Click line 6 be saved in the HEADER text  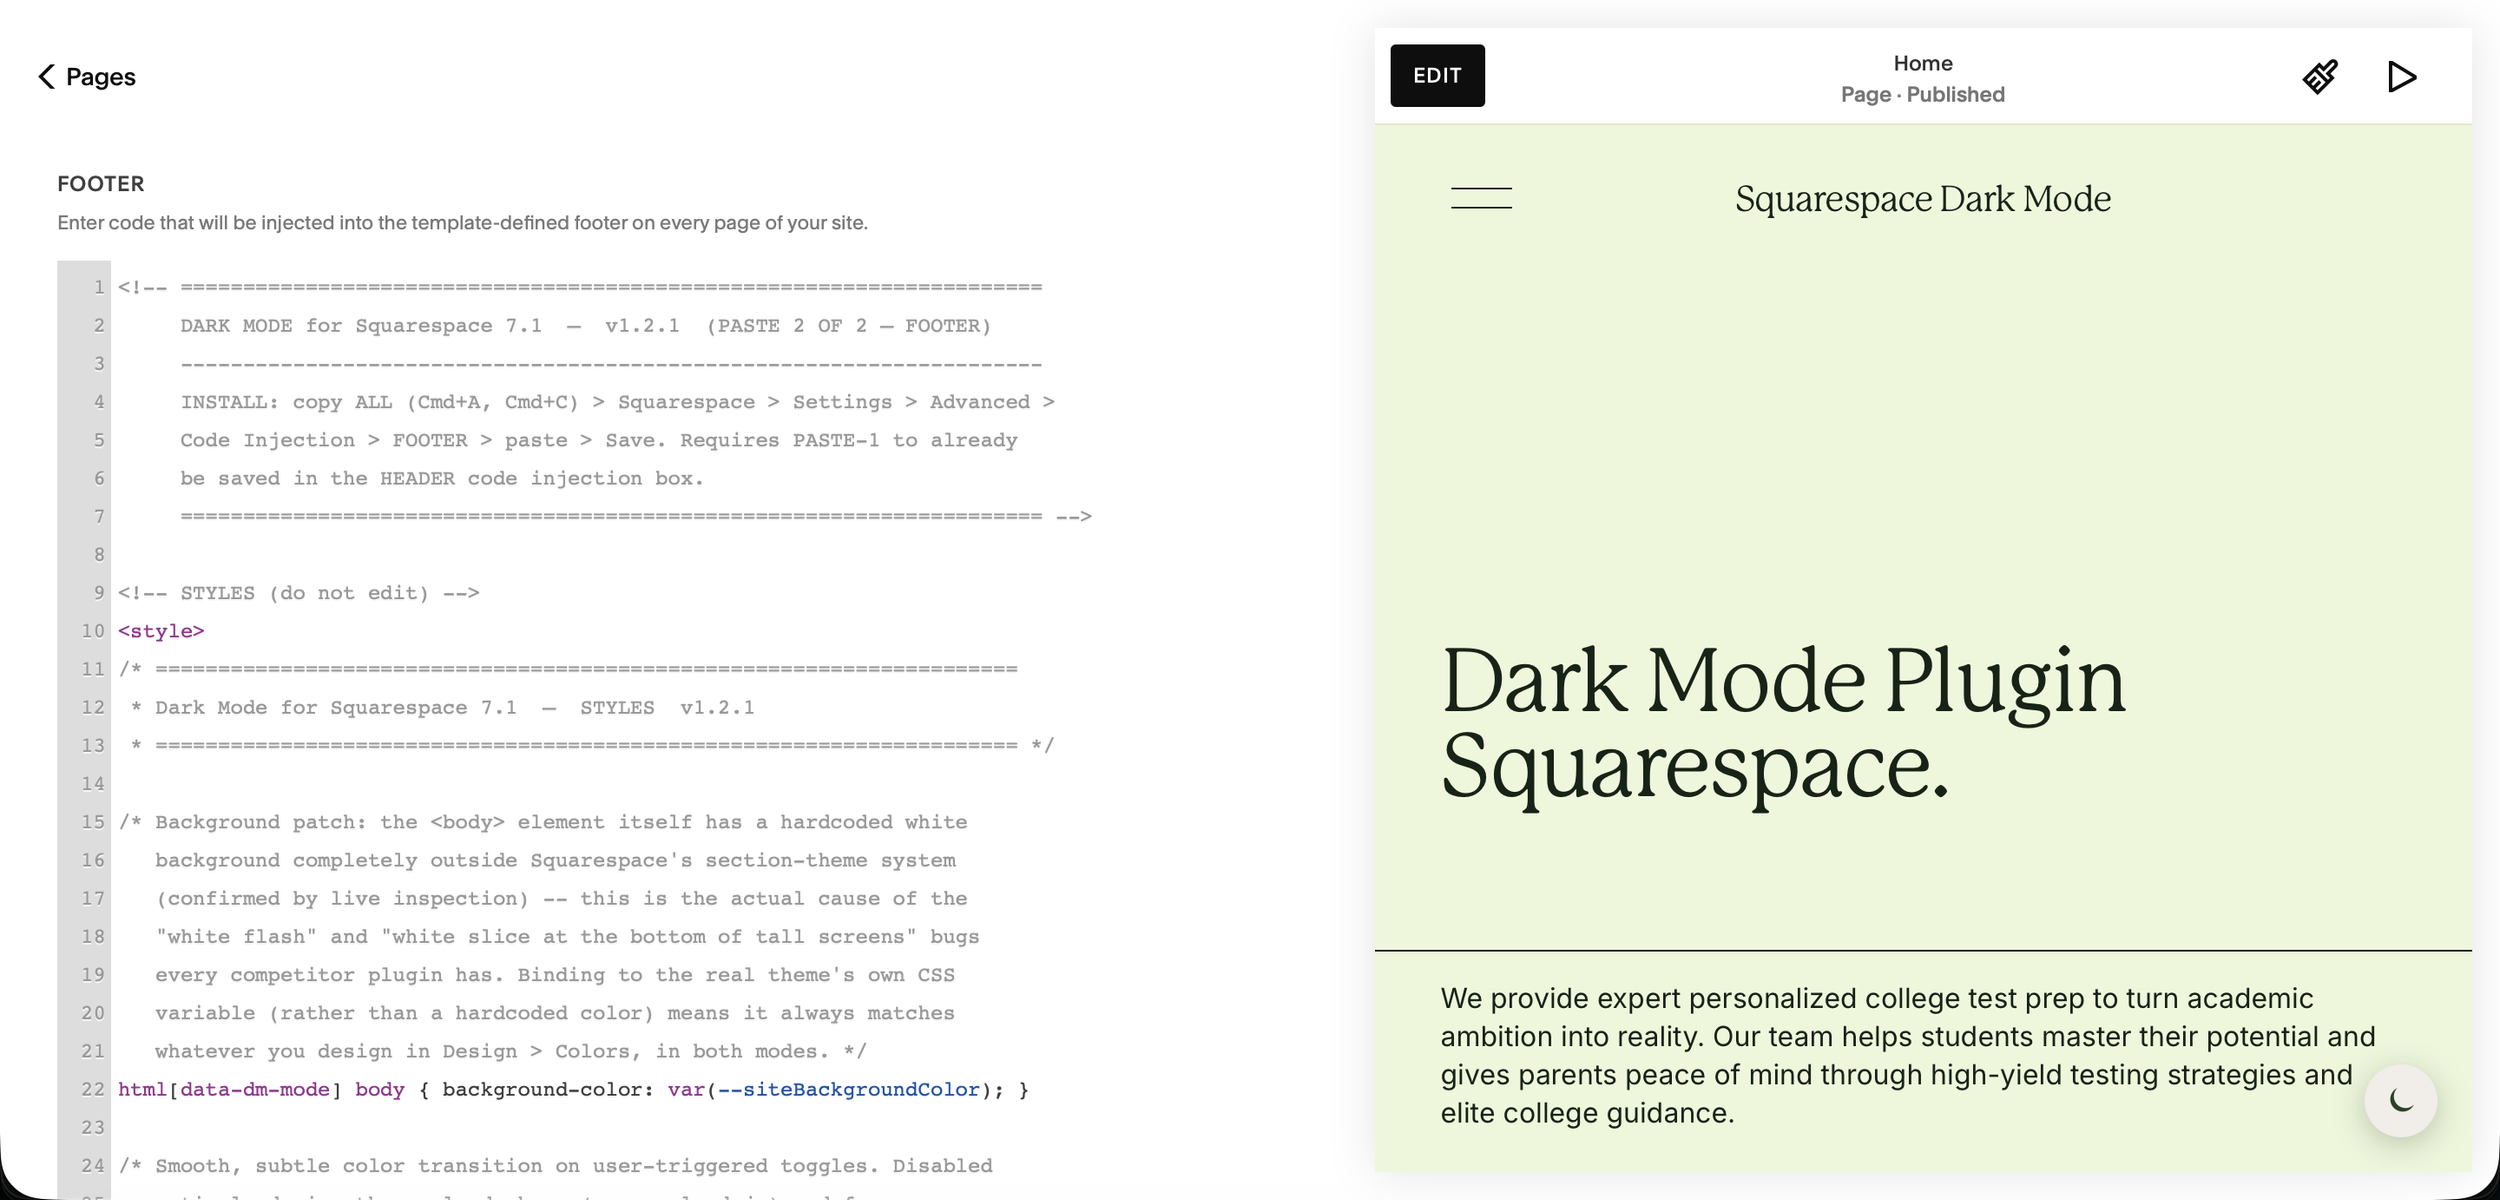442,478
